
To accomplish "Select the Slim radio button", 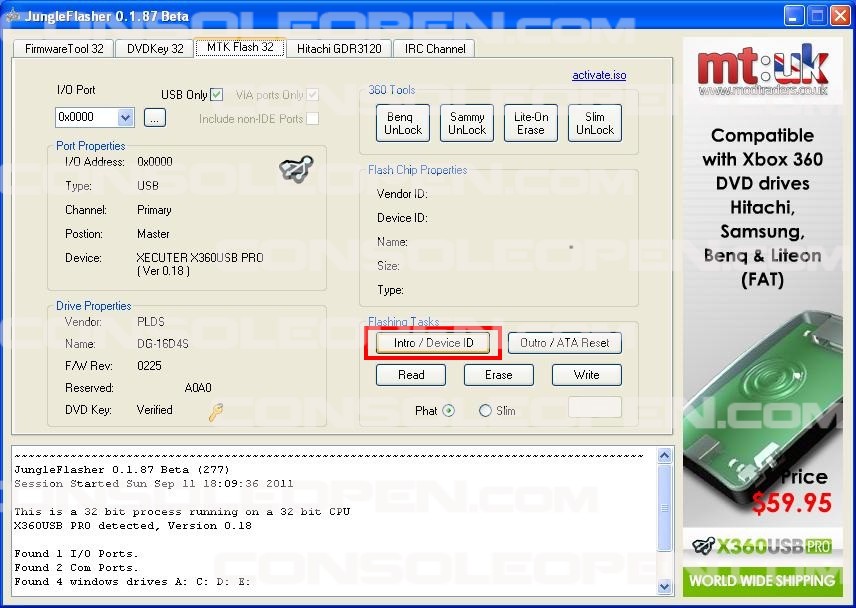I will point(485,410).
